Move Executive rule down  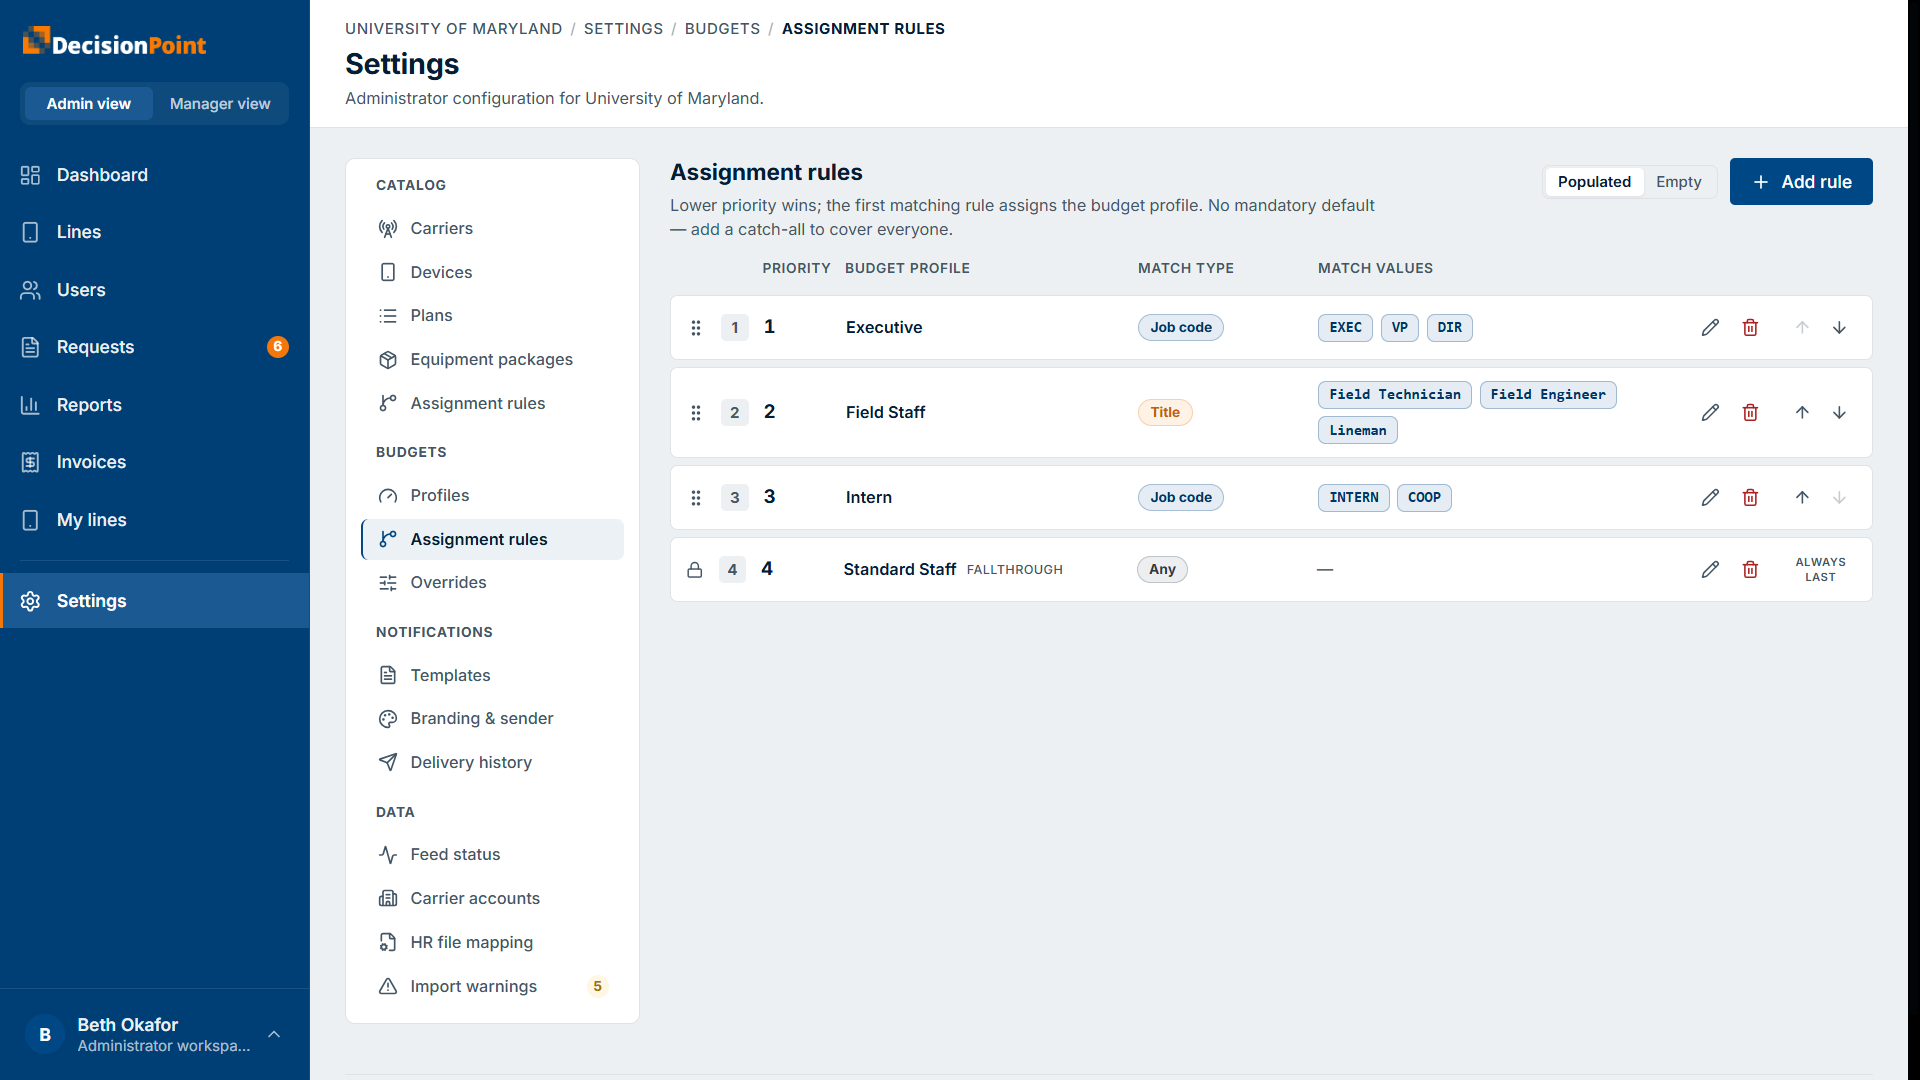pos(1839,328)
